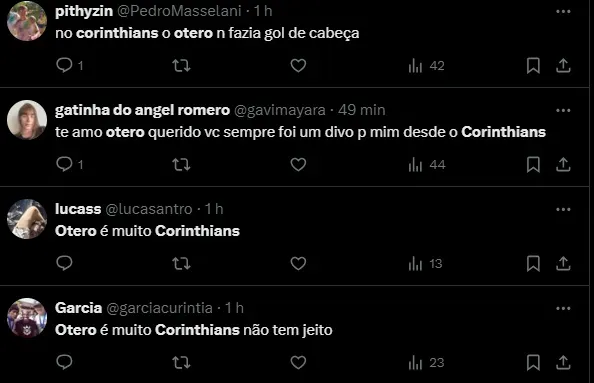The image size is (594, 383).
Task: Like pithyzin's tweet about Otero
Action: click(x=298, y=66)
